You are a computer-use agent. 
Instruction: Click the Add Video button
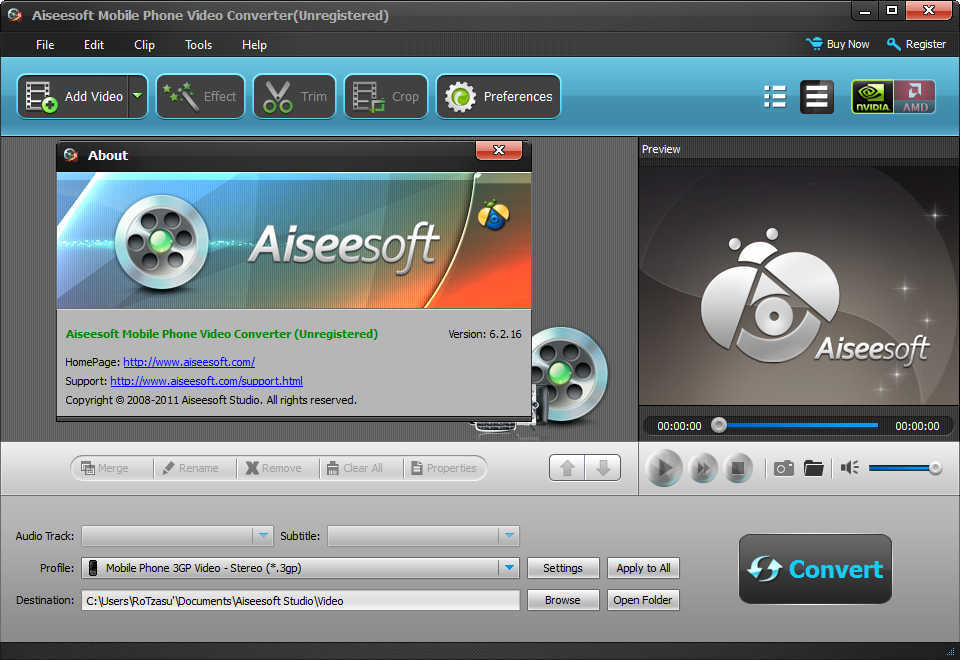coord(73,96)
